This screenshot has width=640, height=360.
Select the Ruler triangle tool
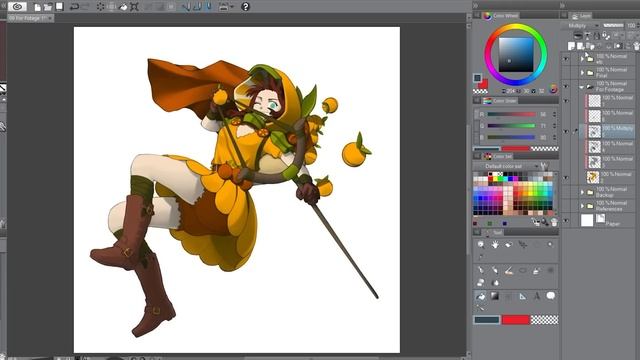[522, 296]
